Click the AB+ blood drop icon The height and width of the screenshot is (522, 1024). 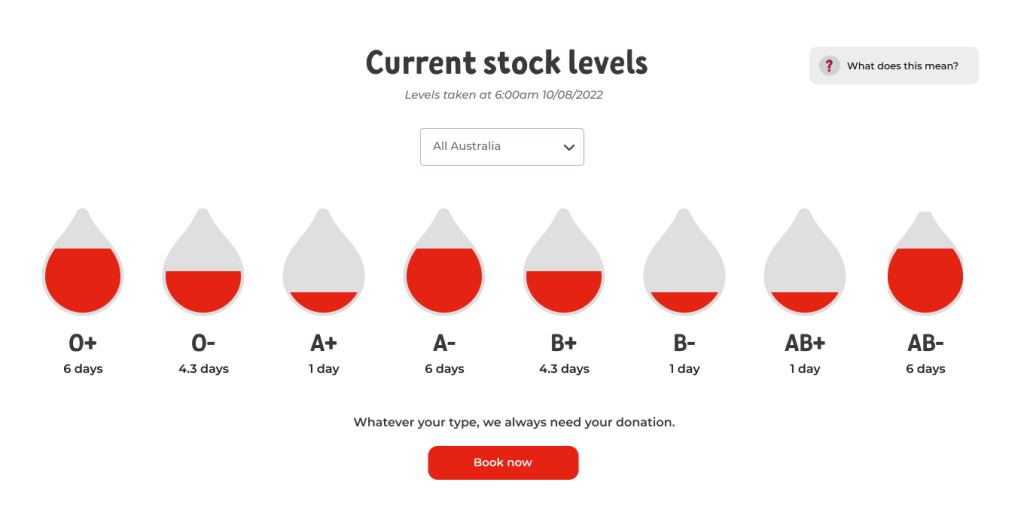pos(805,265)
